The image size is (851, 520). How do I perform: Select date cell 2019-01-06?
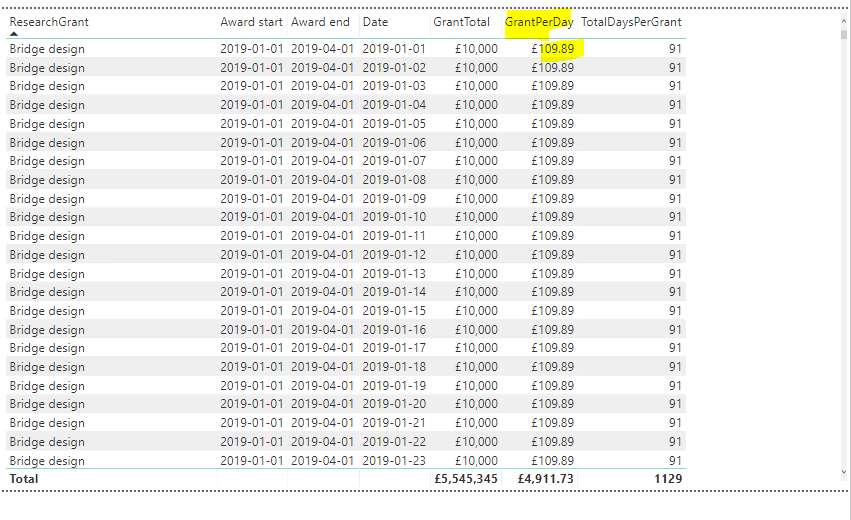point(394,142)
